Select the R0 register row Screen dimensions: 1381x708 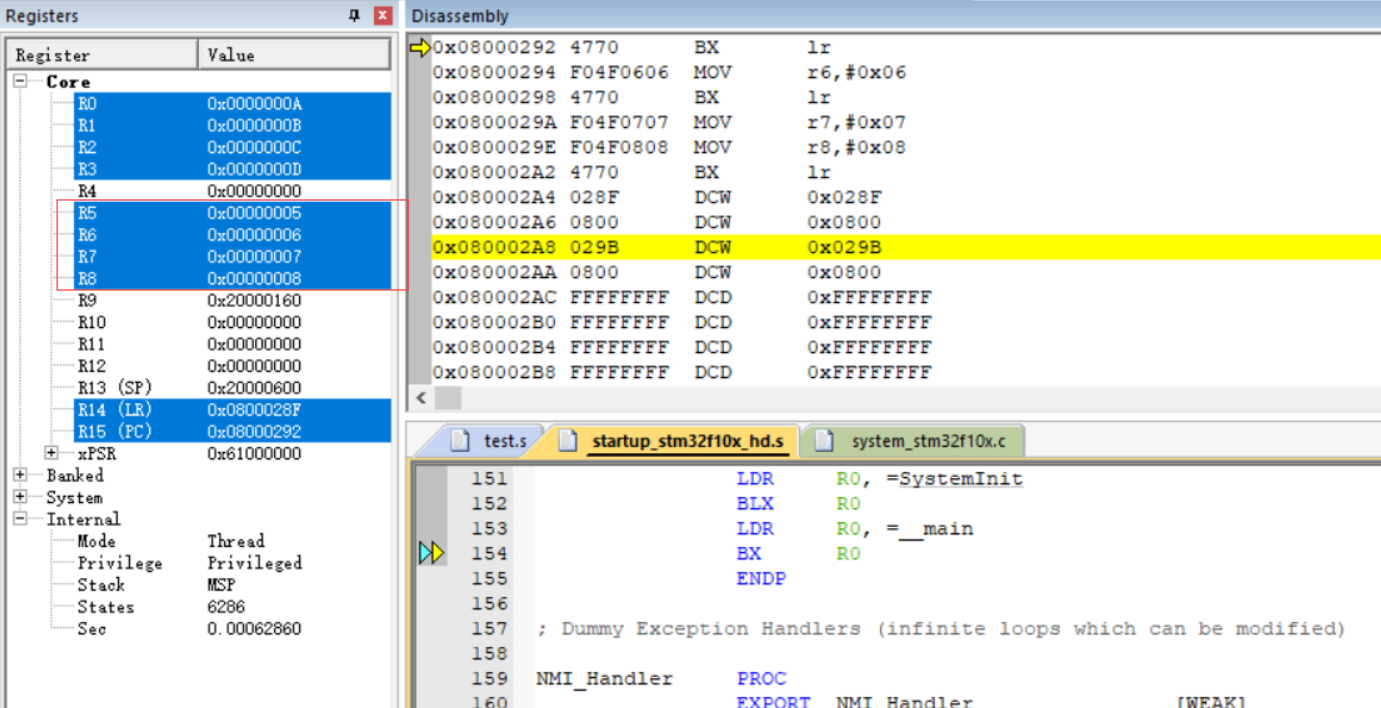pos(232,104)
